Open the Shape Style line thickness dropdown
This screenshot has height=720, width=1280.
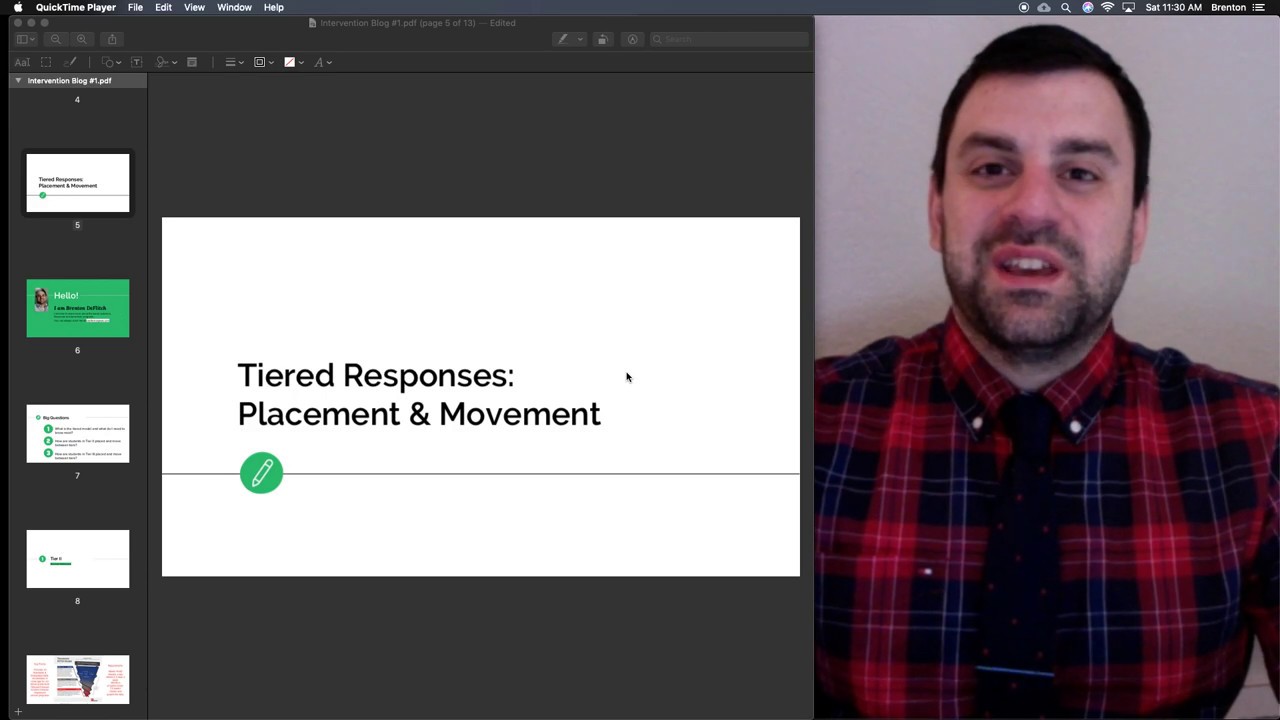click(x=234, y=62)
